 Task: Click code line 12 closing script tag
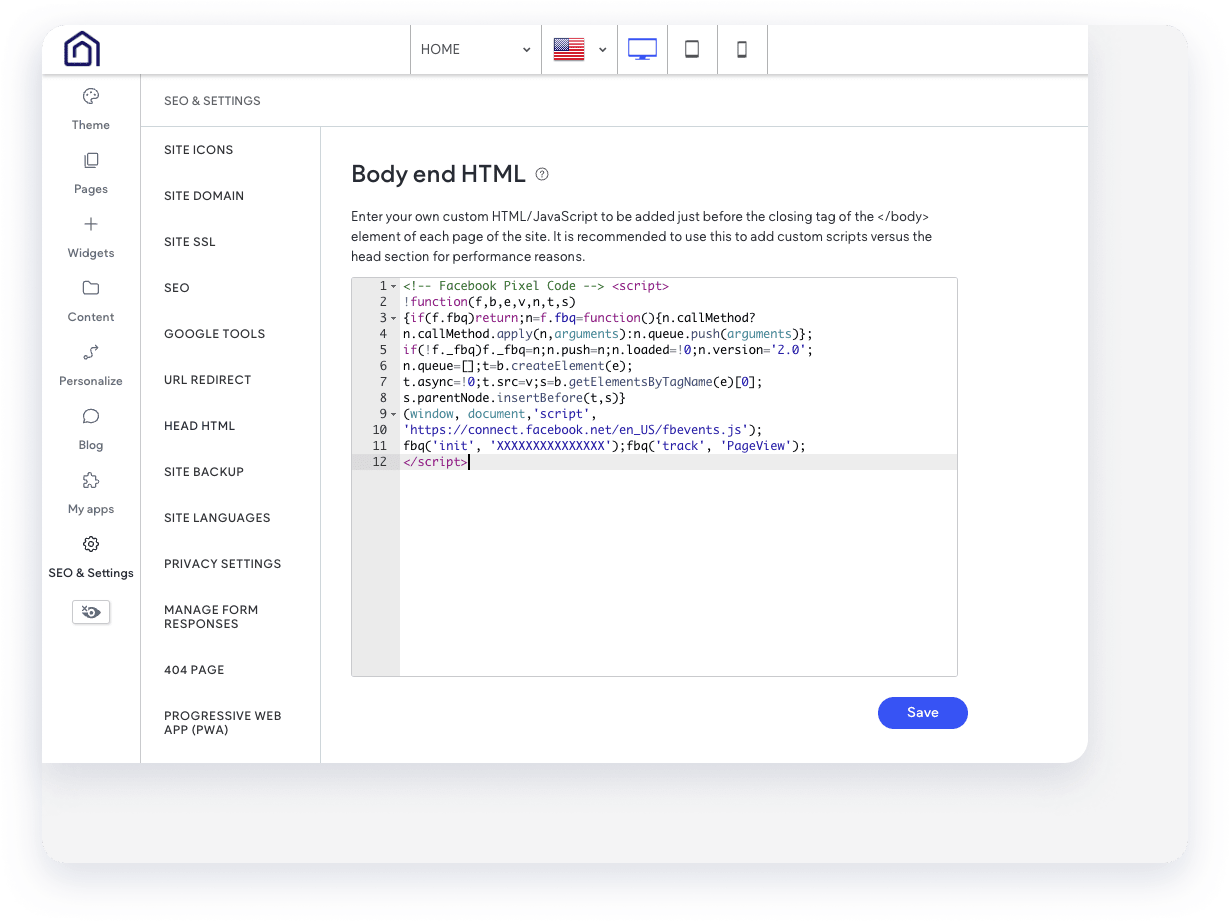(x=434, y=462)
